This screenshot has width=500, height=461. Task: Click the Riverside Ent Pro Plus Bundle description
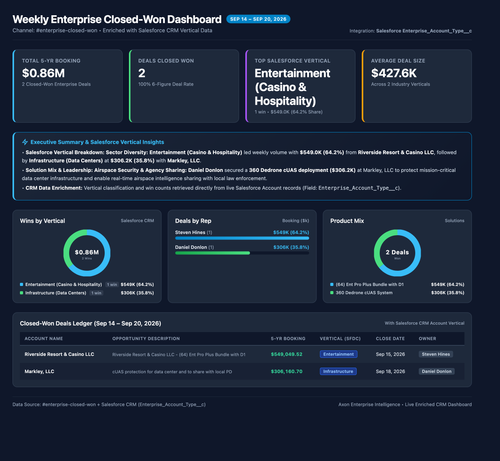[x=179, y=354]
